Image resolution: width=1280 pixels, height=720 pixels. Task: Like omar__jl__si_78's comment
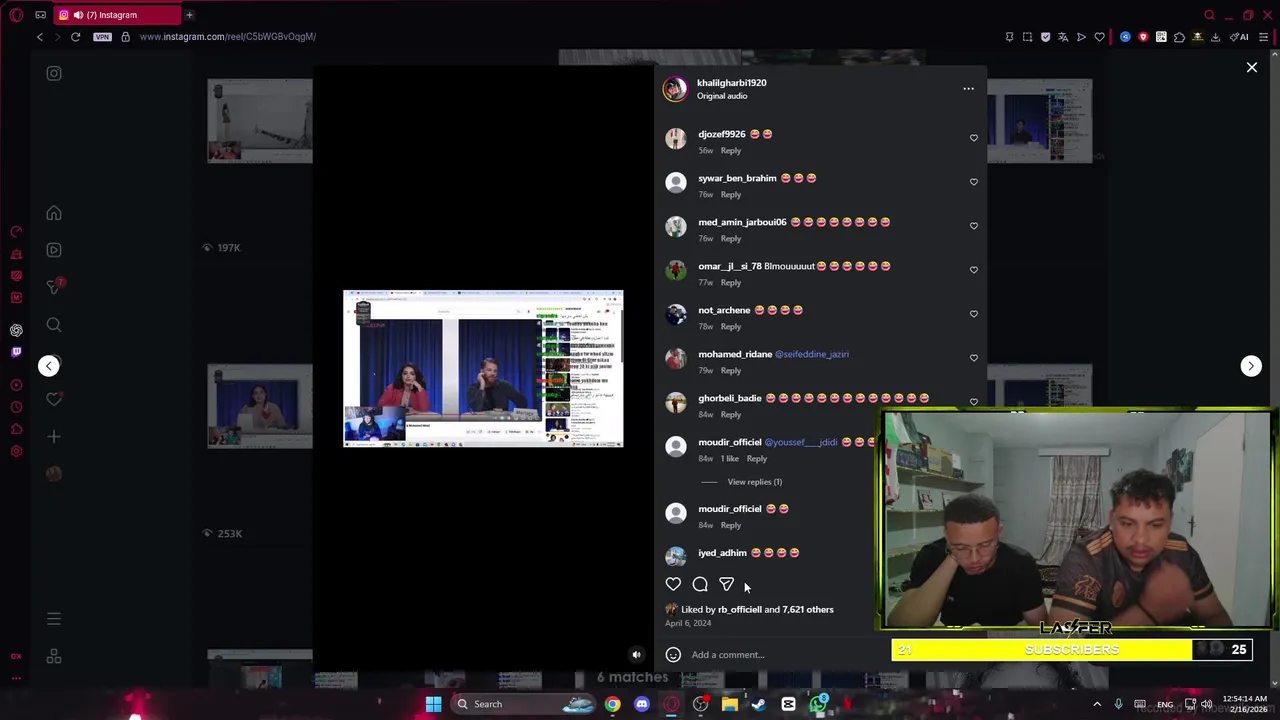(x=974, y=270)
